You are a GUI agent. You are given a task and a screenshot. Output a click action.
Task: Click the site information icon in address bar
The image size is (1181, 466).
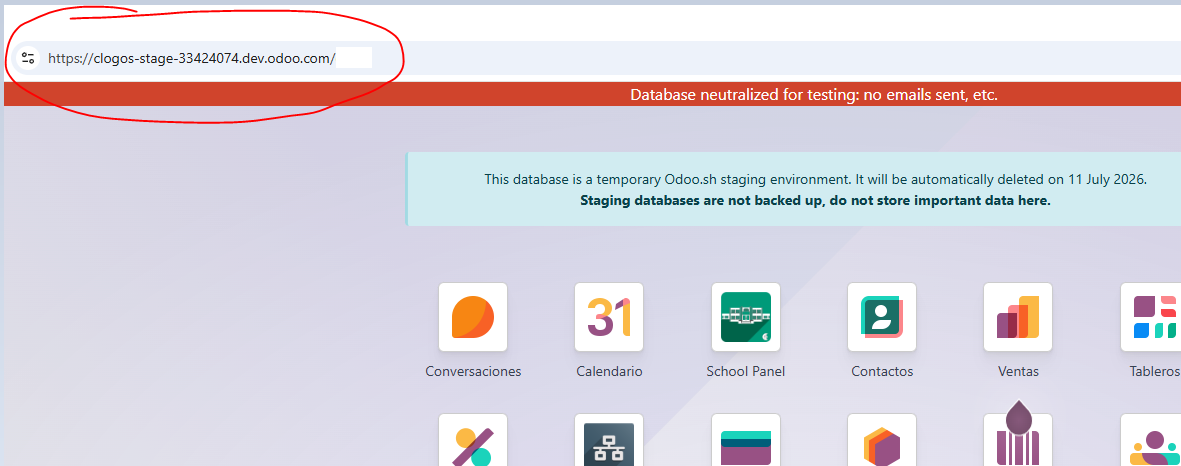29,58
